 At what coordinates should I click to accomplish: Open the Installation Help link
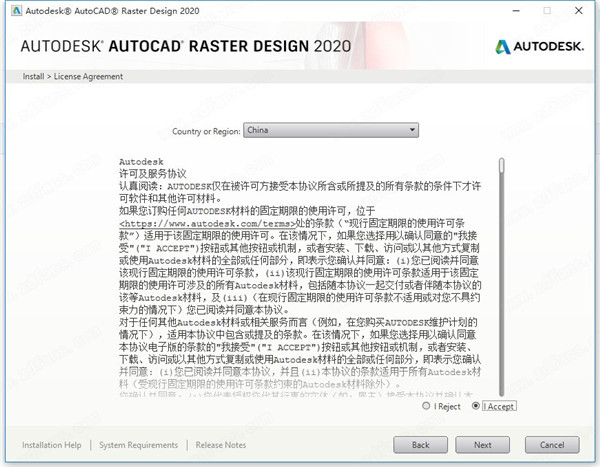52,445
